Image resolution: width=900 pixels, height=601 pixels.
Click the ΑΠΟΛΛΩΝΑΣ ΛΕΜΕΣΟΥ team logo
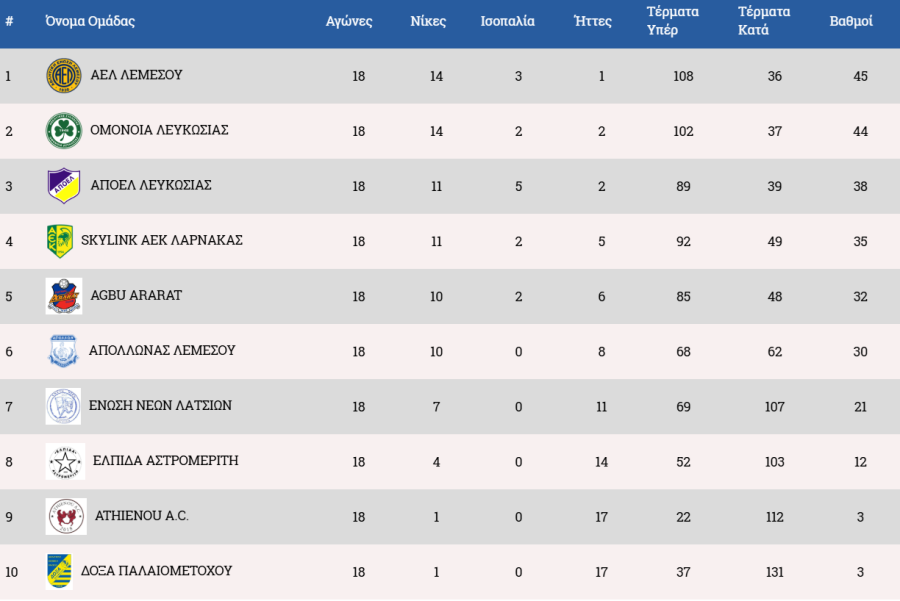(63, 351)
